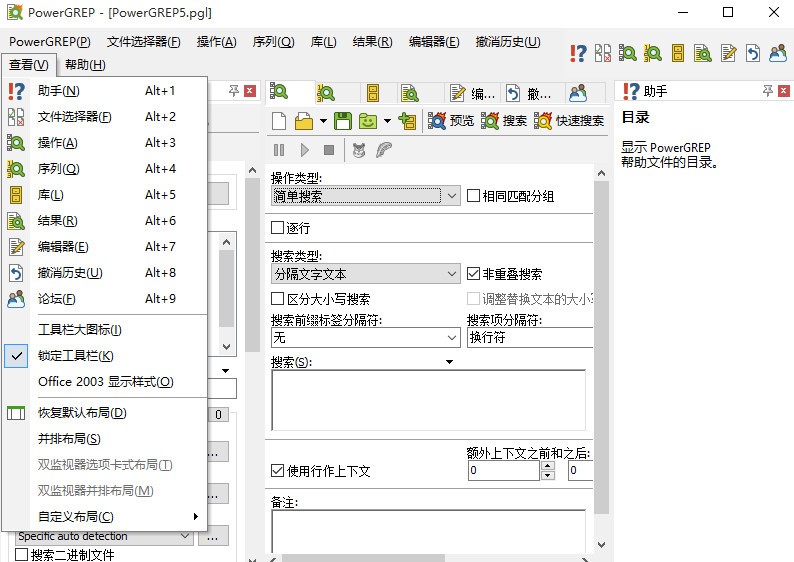794x562 pixels.
Task: Uncheck 使用行作上下文 checkbox
Action: tap(277, 471)
